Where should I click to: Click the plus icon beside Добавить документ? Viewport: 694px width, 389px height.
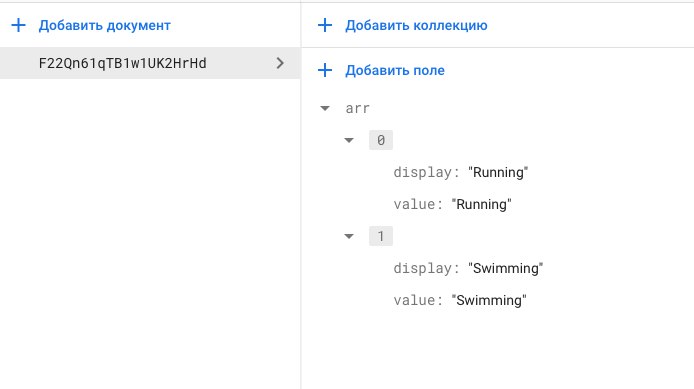(18, 25)
